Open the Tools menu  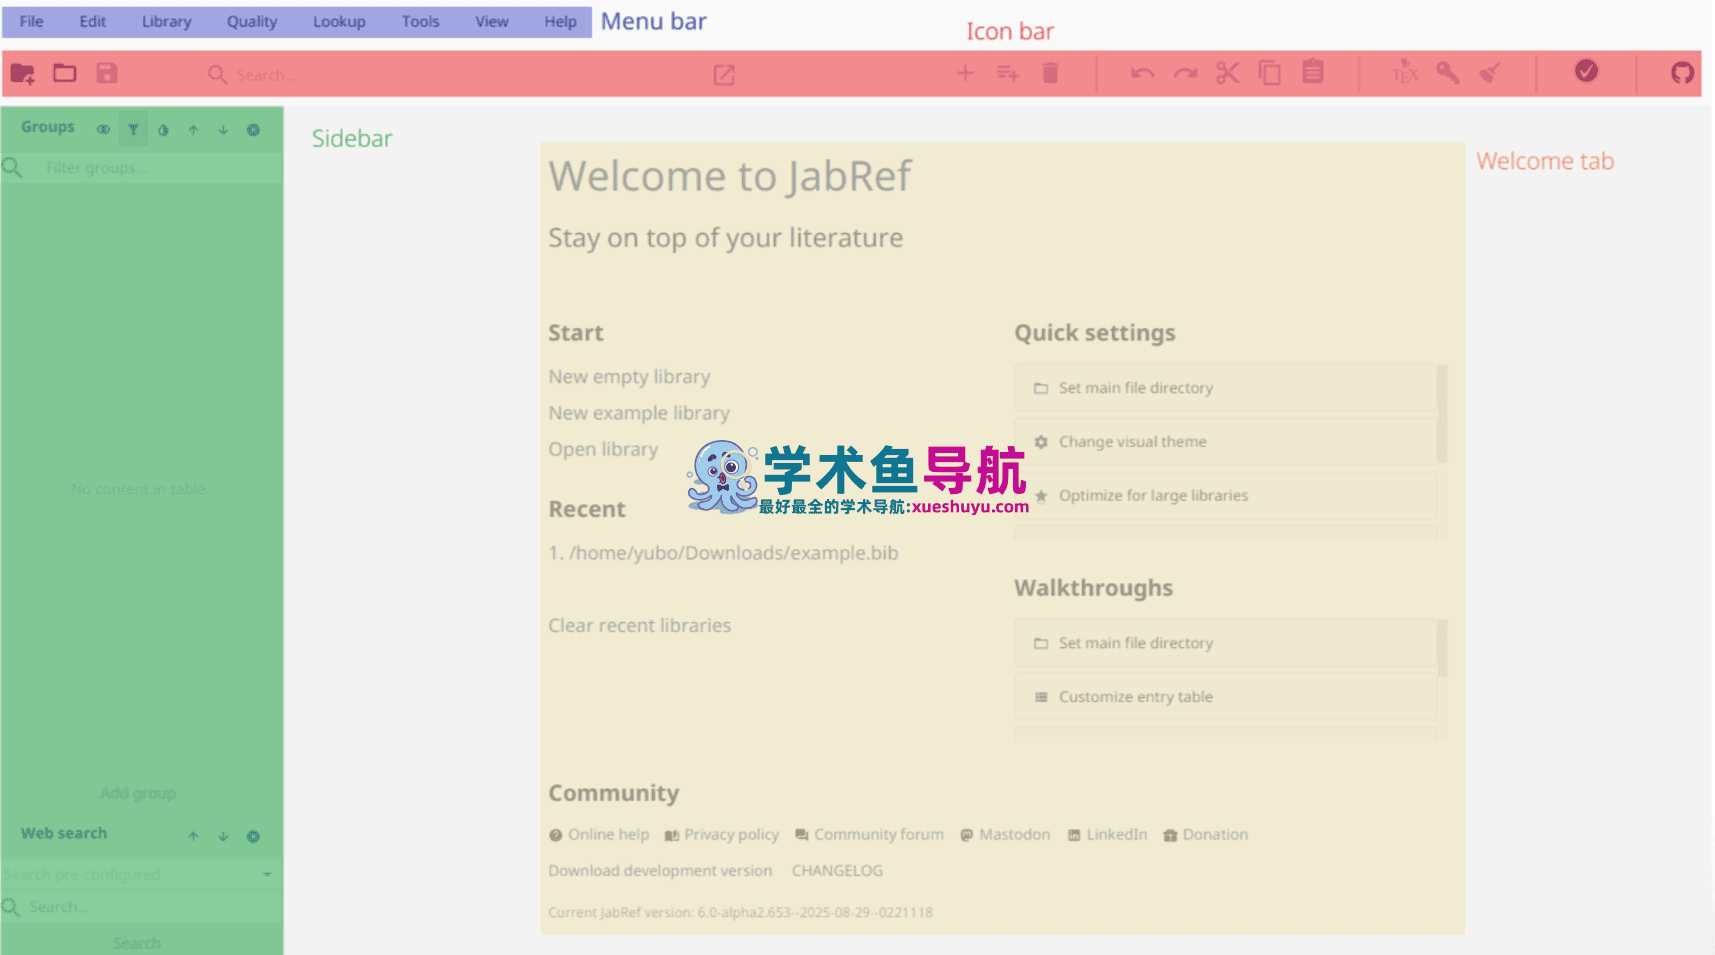(x=420, y=21)
